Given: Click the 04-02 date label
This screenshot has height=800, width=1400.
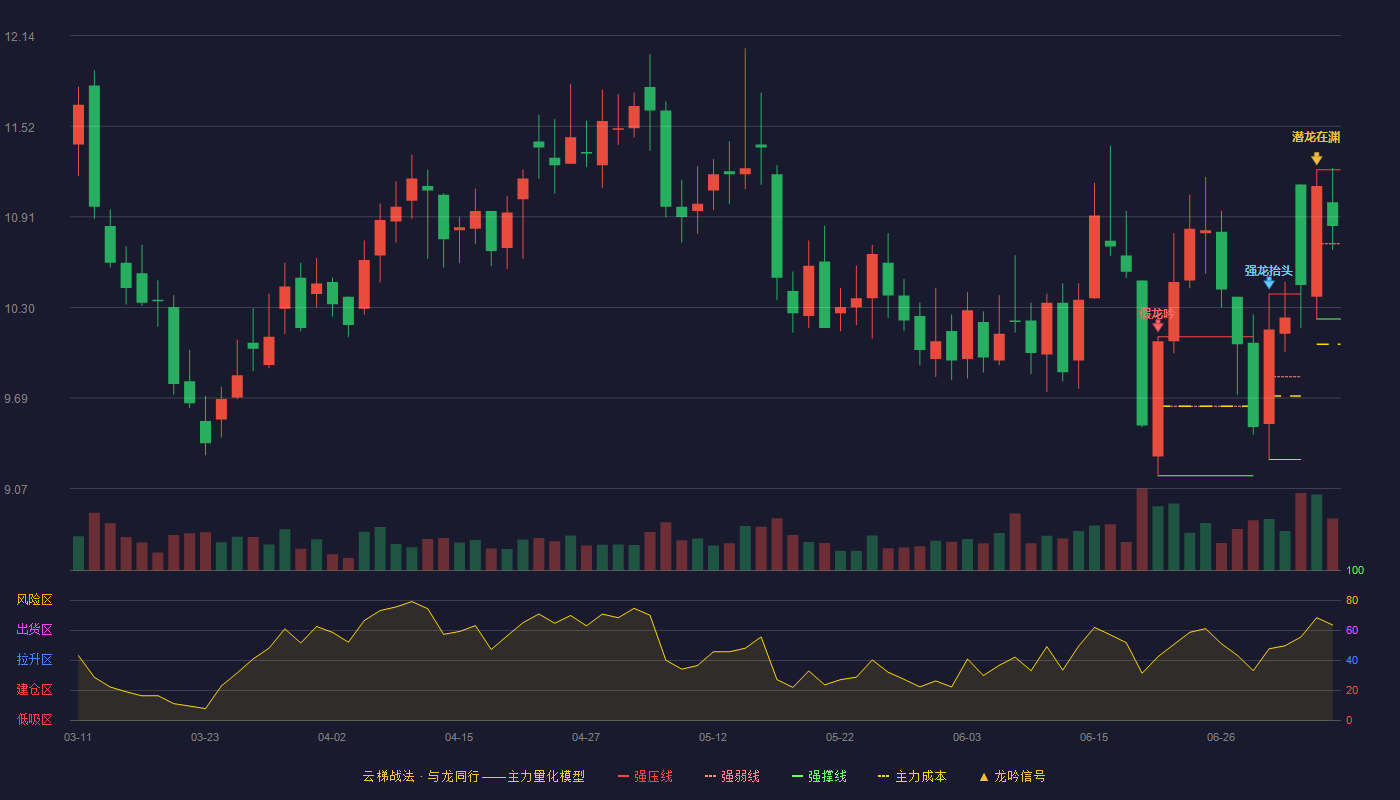Looking at the screenshot, I should 332,737.
